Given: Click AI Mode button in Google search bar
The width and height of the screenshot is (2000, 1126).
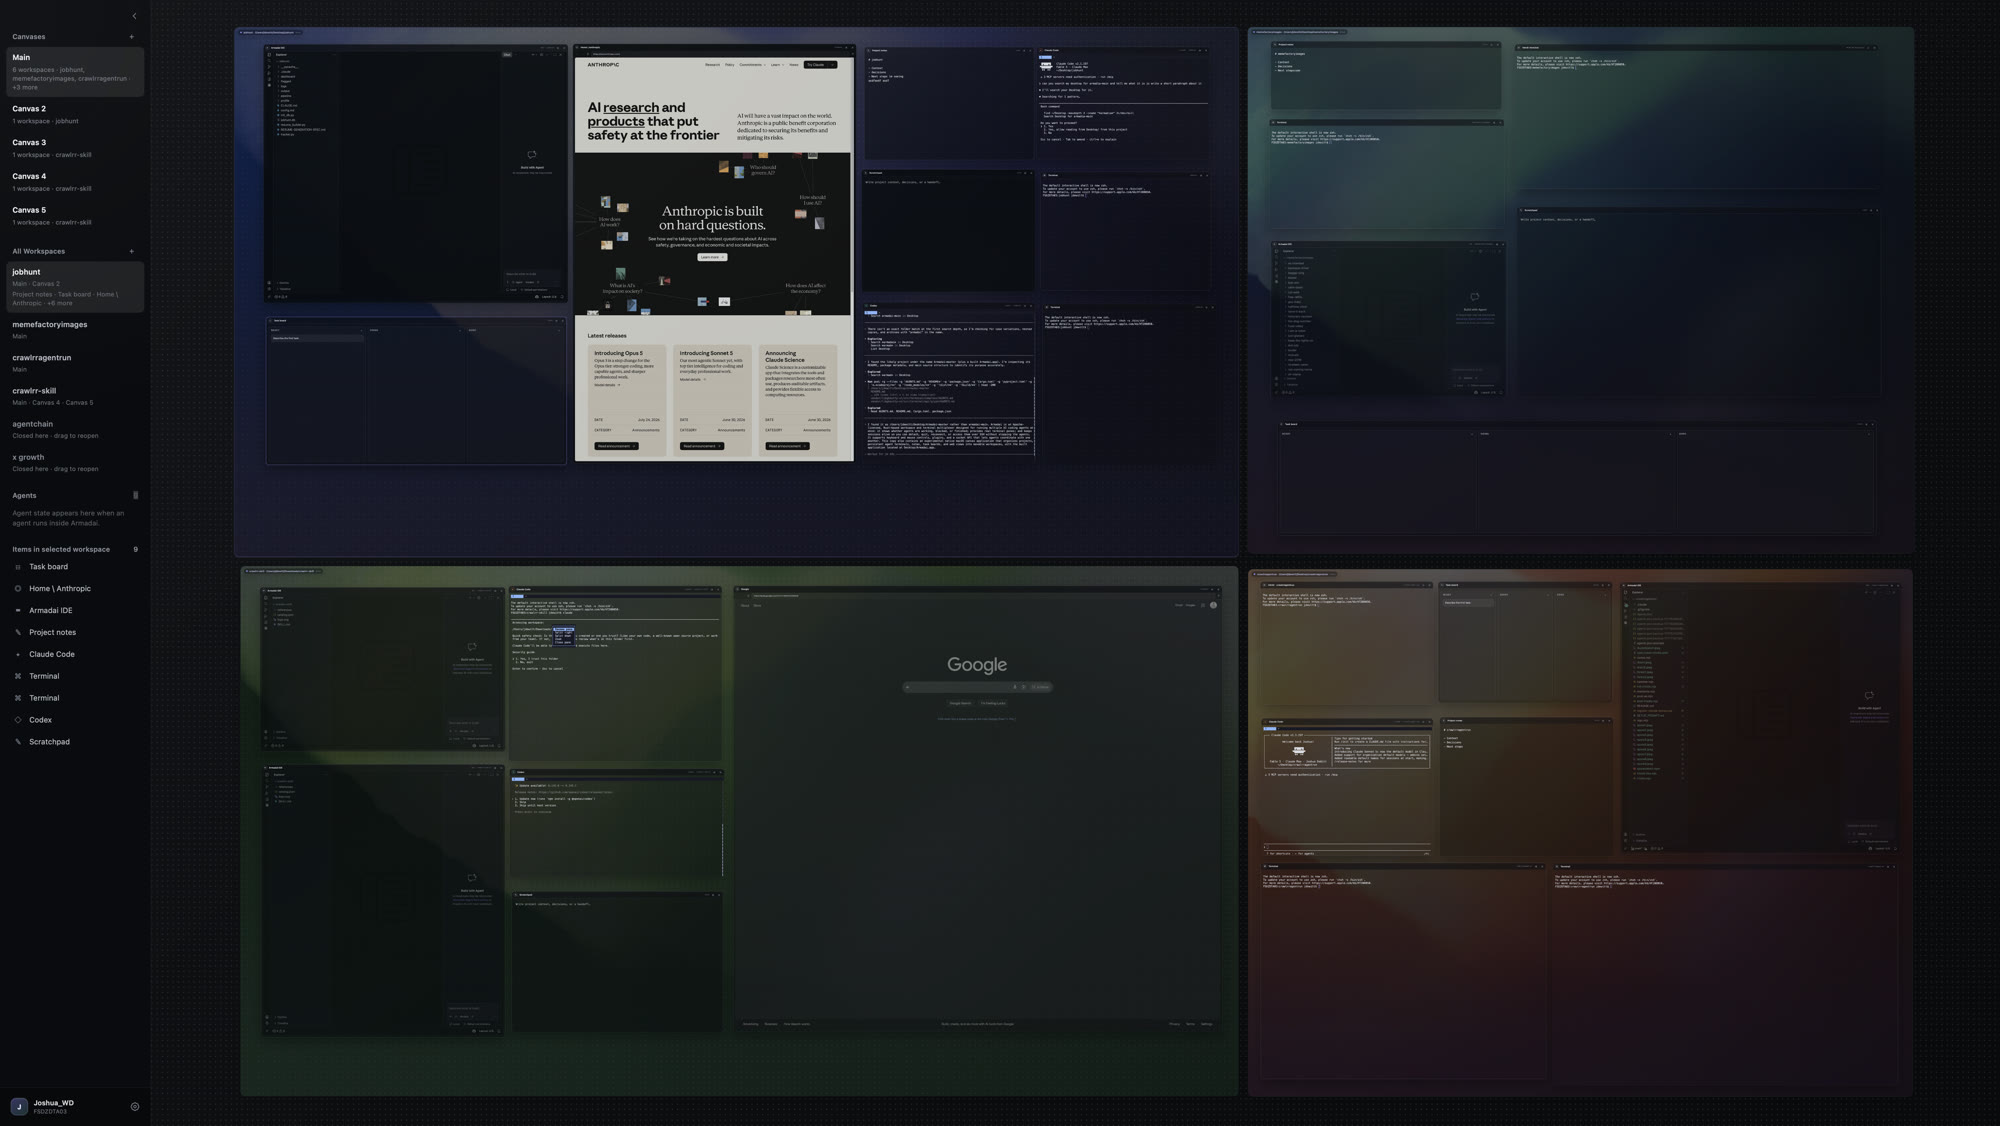Looking at the screenshot, I should click(1041, 687).
